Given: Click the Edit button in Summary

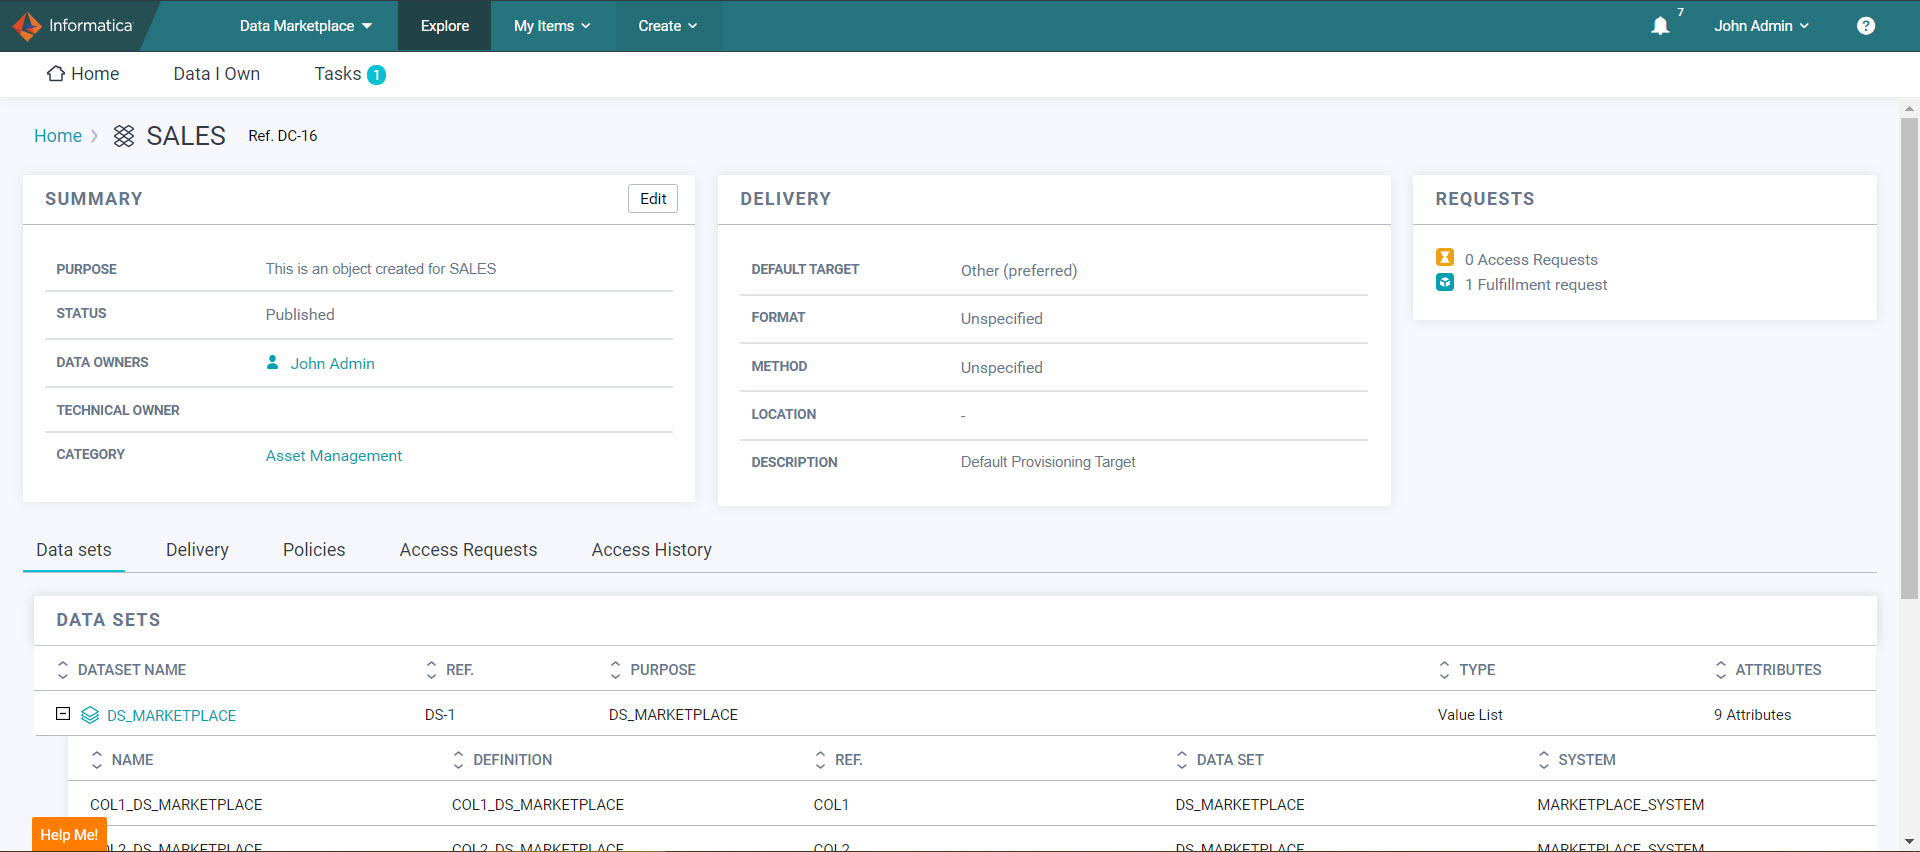Looking at the screenshot, I should (653, 199).
